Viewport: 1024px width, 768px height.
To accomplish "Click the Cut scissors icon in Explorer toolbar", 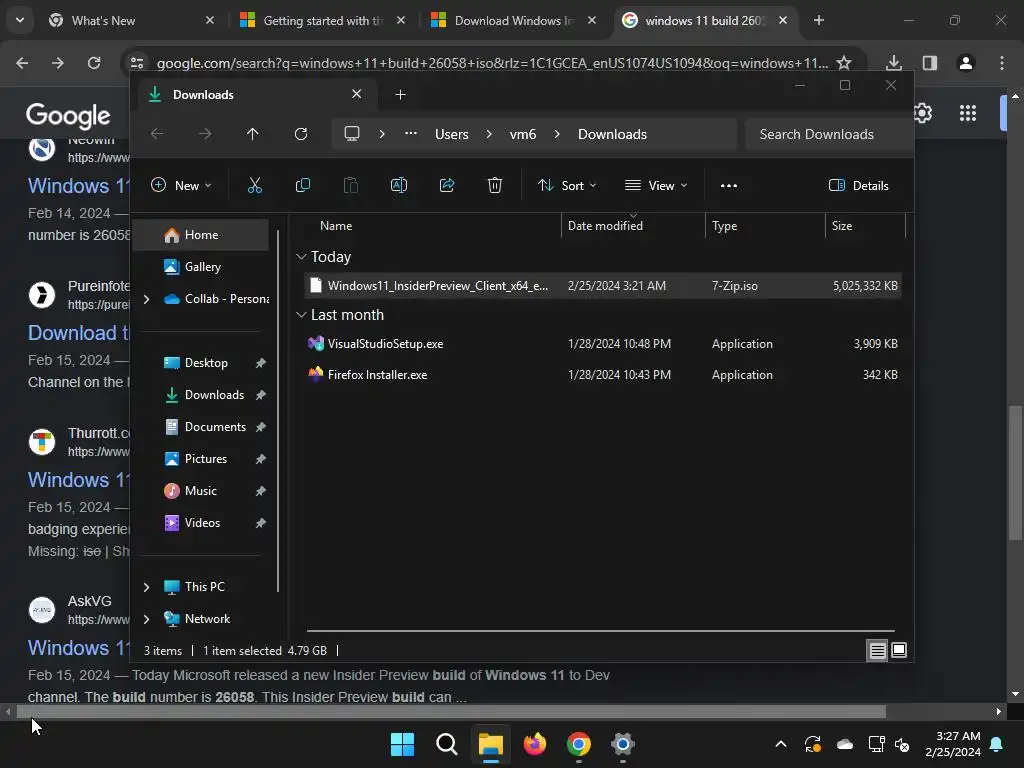I will [255, 185].
